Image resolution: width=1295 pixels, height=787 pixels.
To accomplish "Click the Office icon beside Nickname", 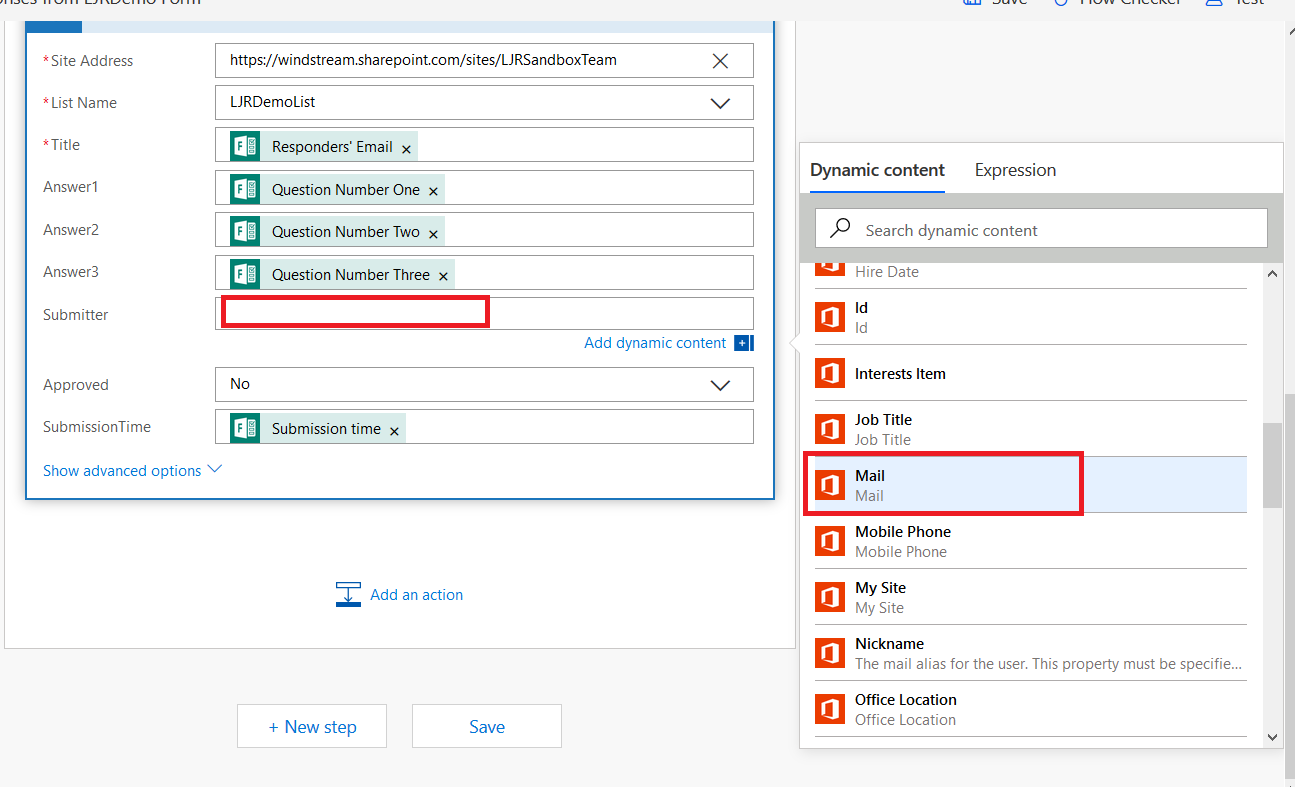I will [830, 653].
